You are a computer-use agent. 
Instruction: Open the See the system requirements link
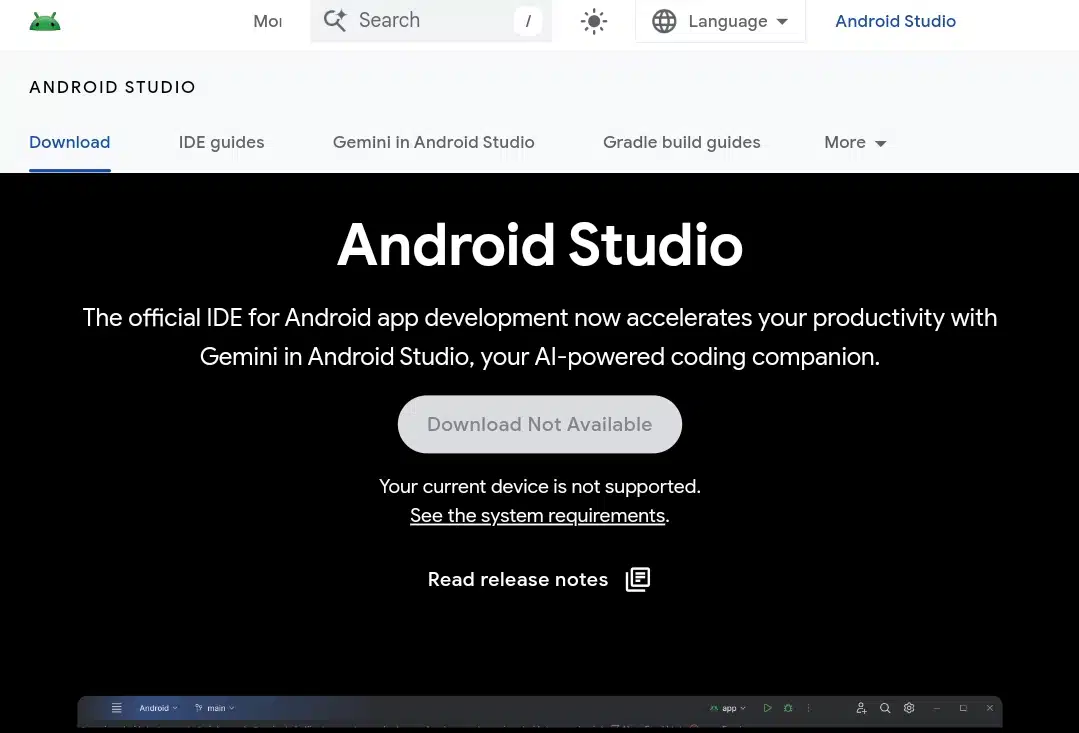(537, 516)
